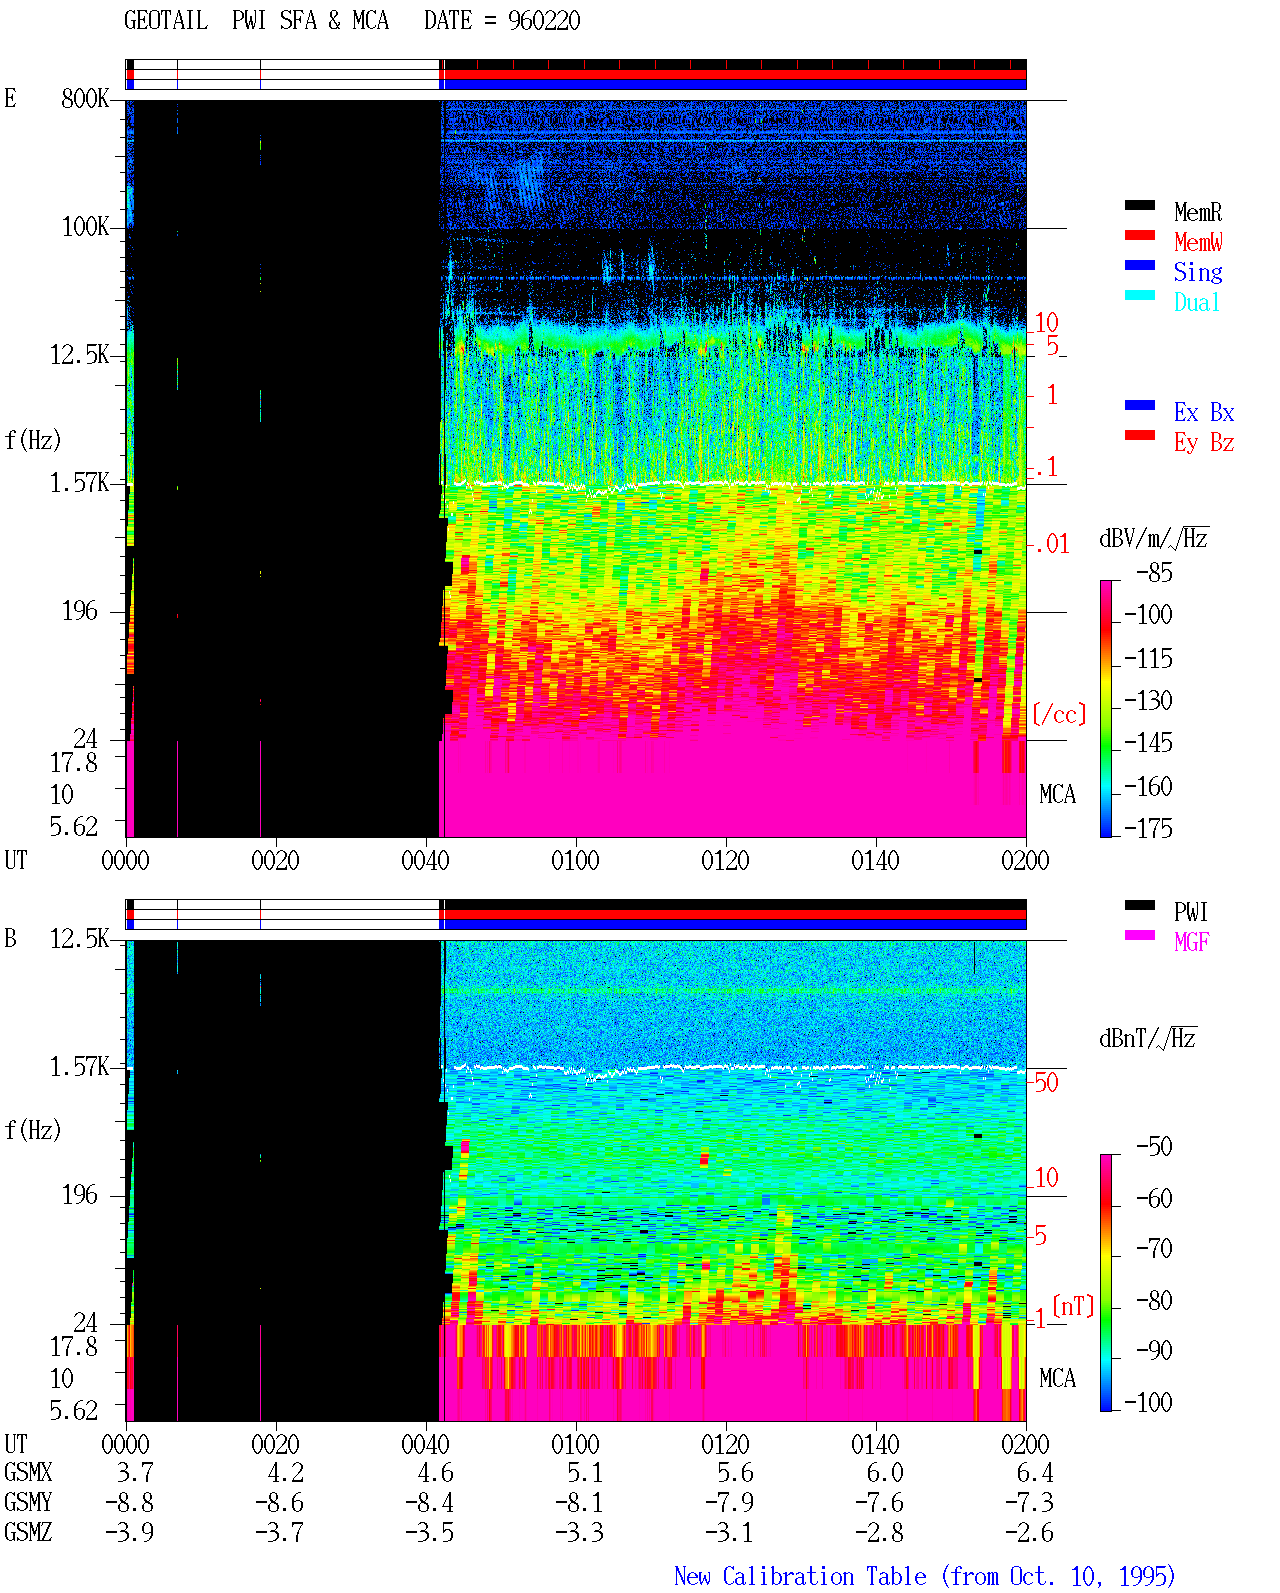Click the '-70' color bar value

point(1154,1249)
